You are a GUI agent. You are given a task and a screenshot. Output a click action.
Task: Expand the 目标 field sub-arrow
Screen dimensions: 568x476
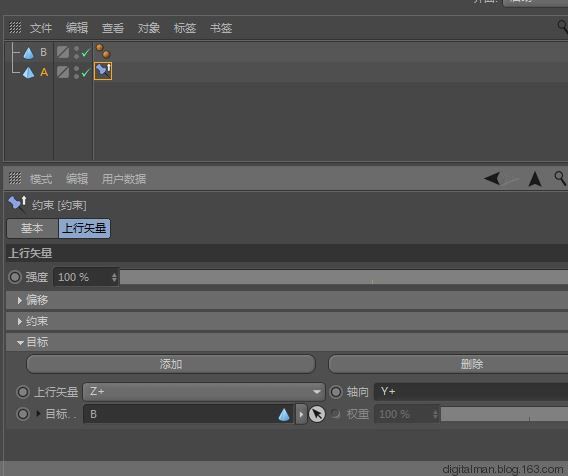click(x=38, y=413)
